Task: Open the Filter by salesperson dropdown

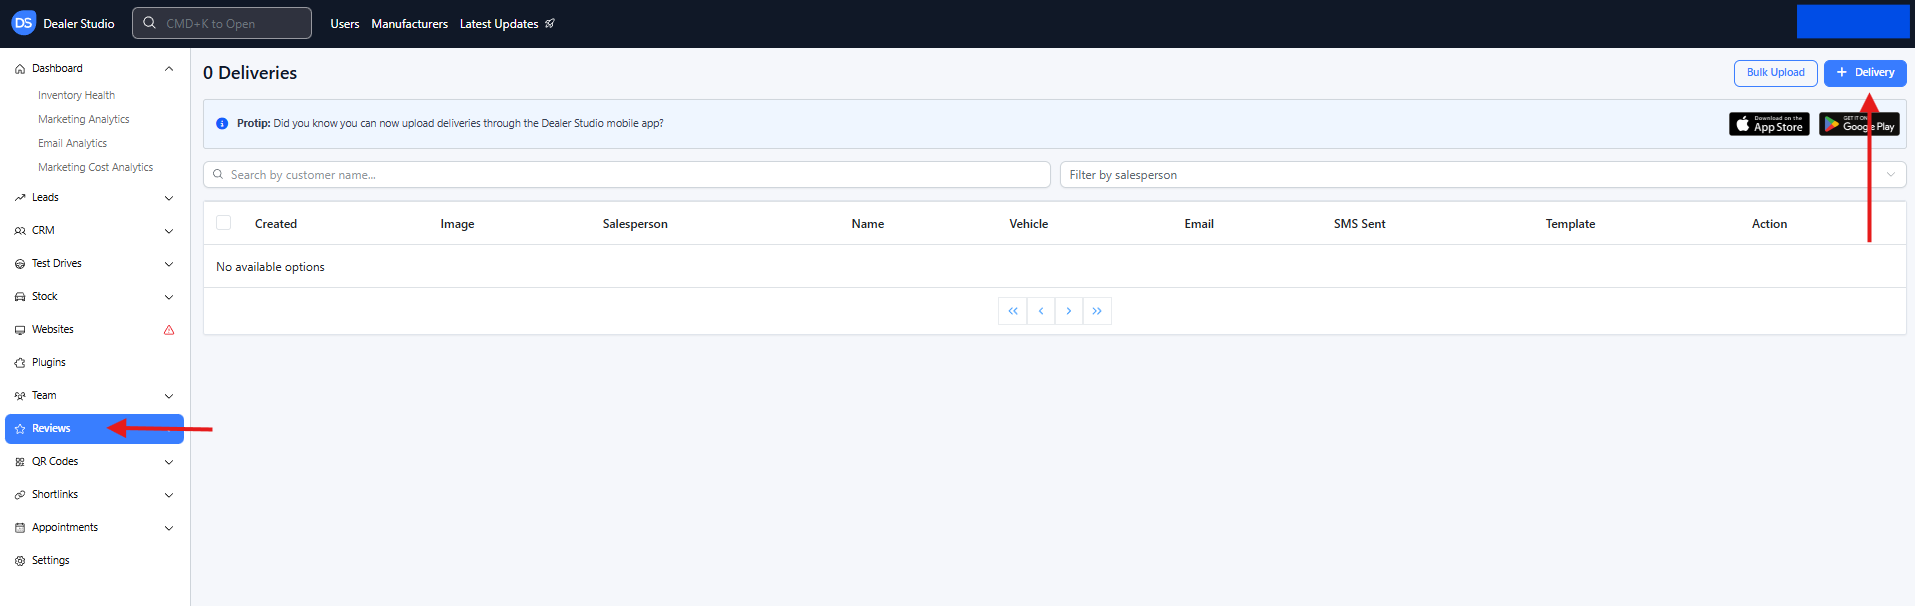Action: [x=1483, y=175]
